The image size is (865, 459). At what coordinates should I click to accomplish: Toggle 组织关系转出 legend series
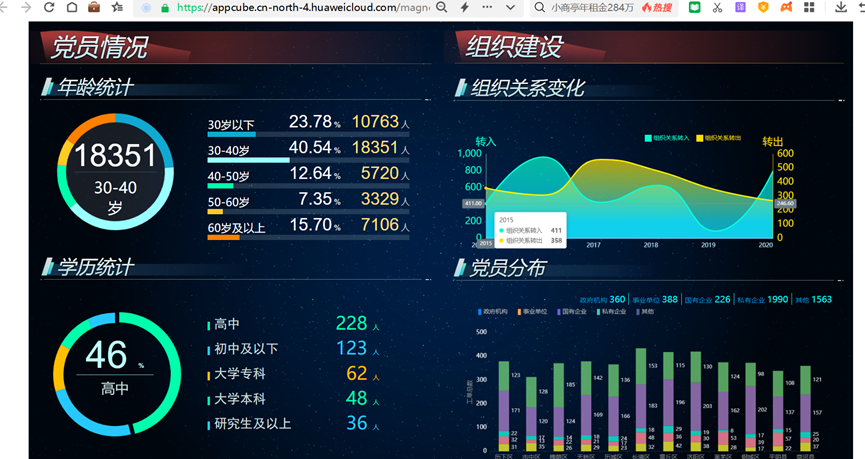coord(718,138)
